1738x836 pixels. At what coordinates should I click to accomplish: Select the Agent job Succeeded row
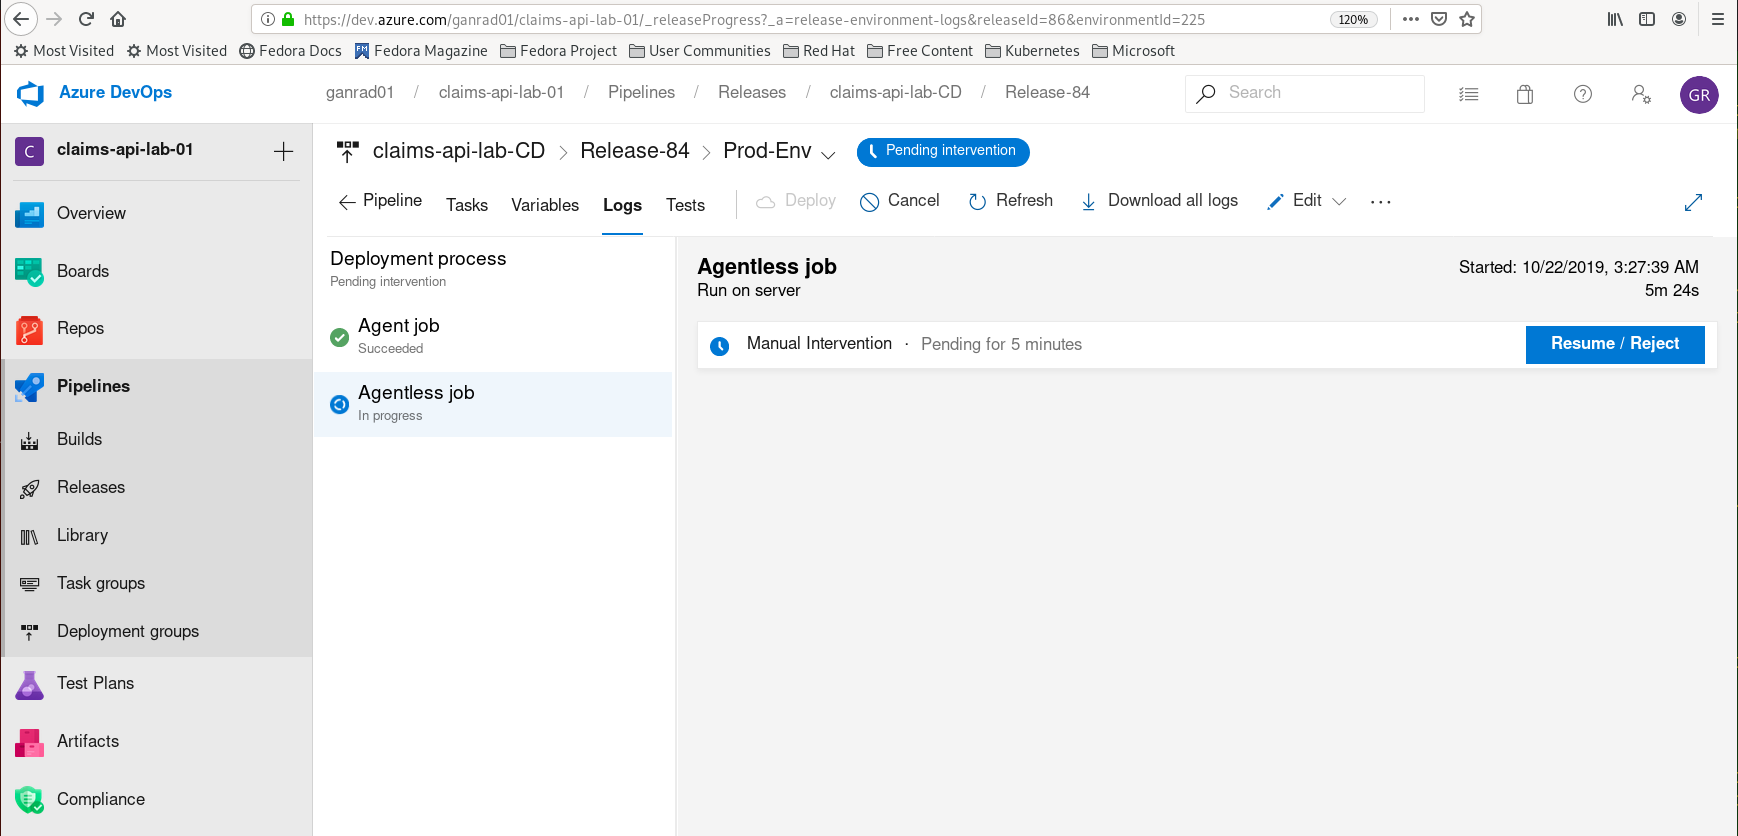493,337
